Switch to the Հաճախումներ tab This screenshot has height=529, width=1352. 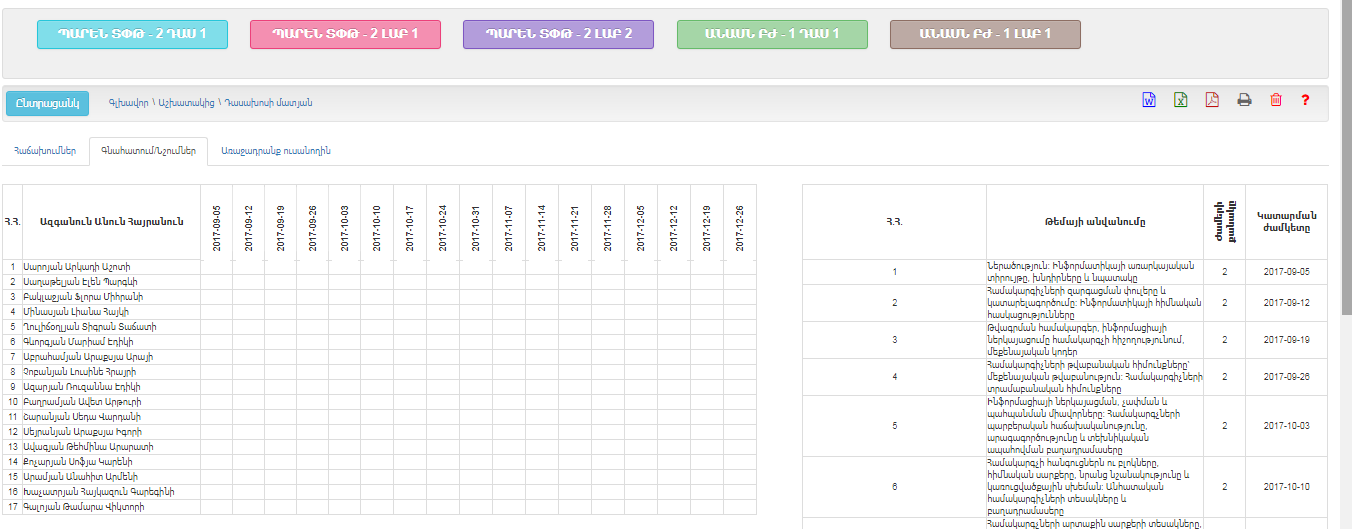click(x=45, y=151)
